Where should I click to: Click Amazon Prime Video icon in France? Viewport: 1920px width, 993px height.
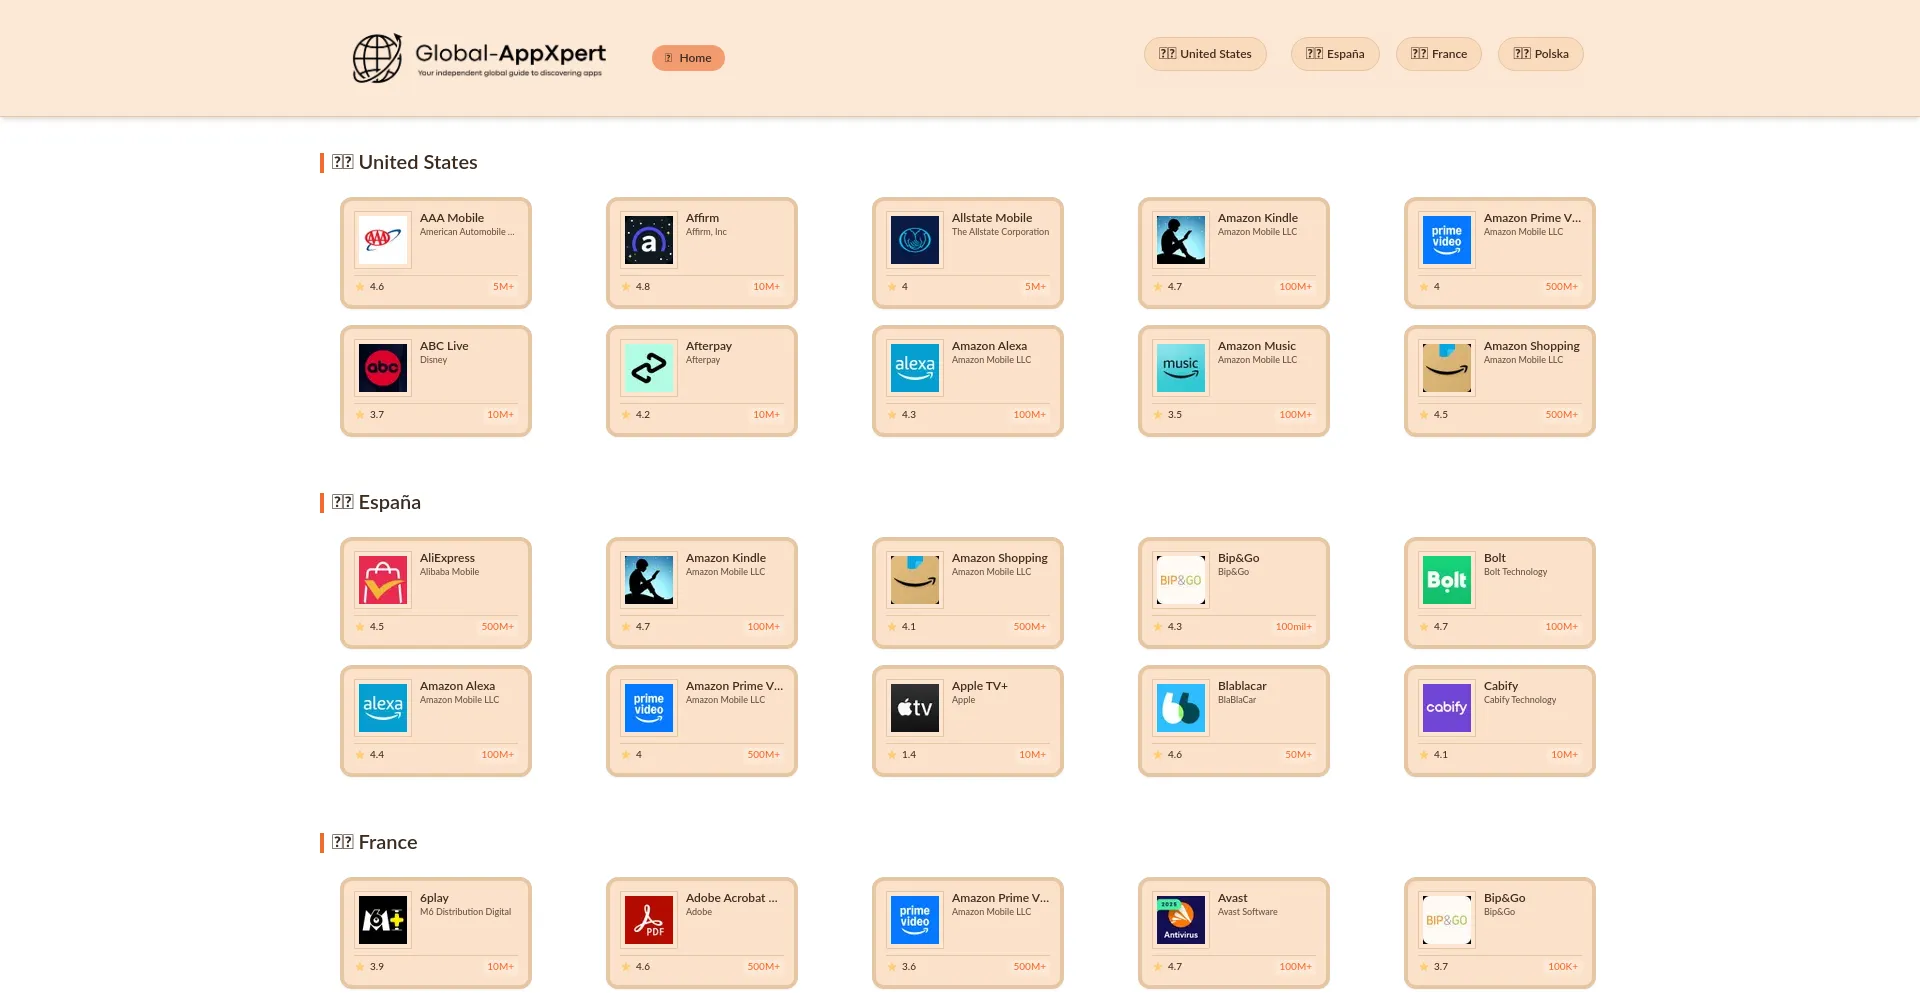click(915, 920)
